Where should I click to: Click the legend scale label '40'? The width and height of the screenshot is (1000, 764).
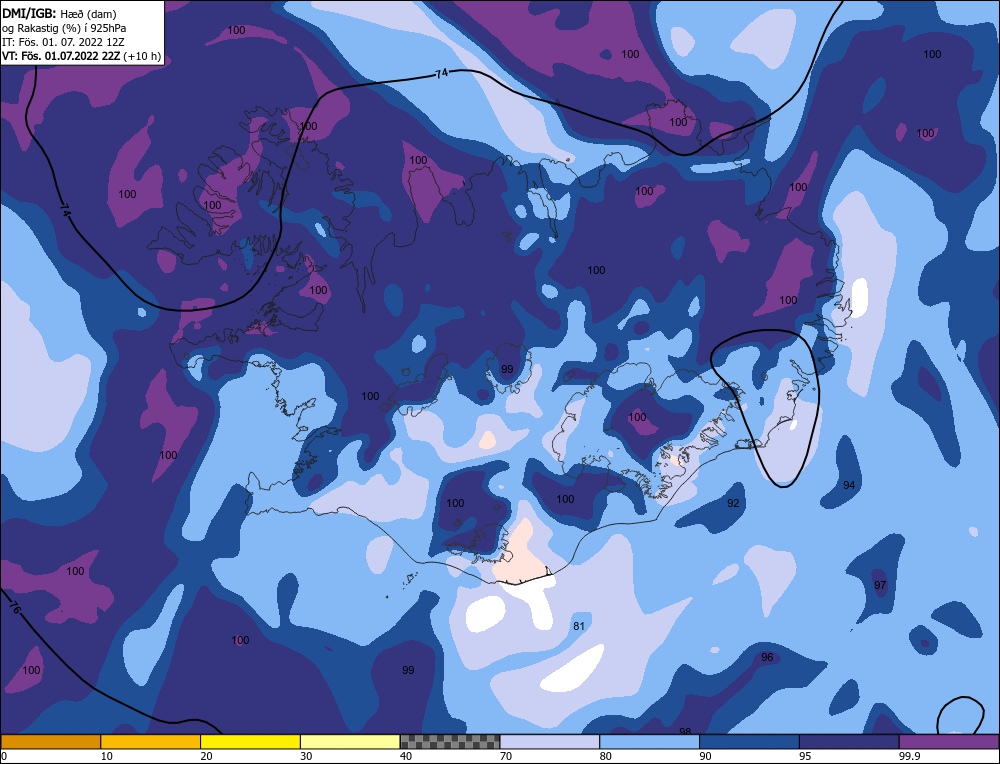tap(406, 756)
